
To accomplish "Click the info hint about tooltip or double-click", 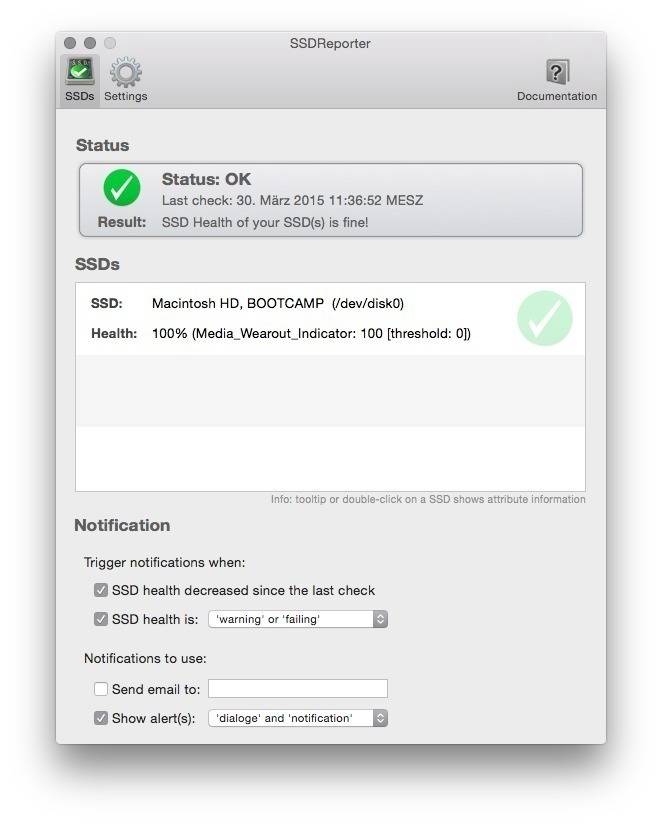I will pyautogui.click(x=428, y=499).
